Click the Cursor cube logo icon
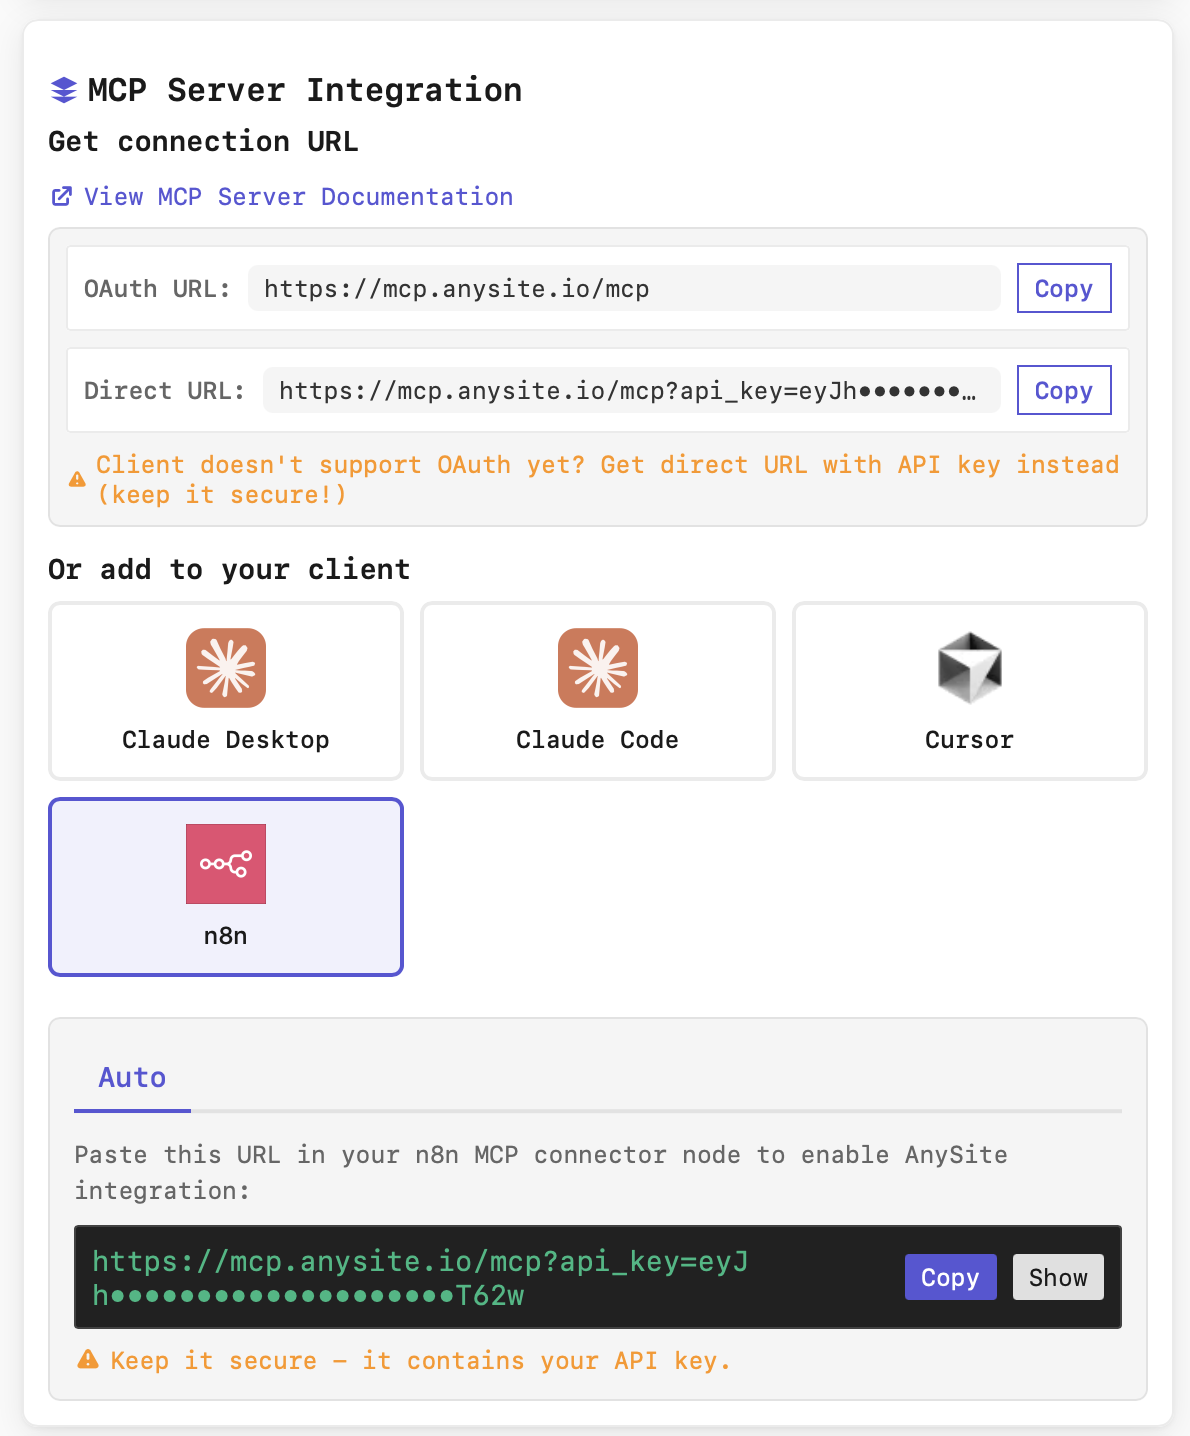Viewport: 1190px width, 1436px height. [970, 667]
